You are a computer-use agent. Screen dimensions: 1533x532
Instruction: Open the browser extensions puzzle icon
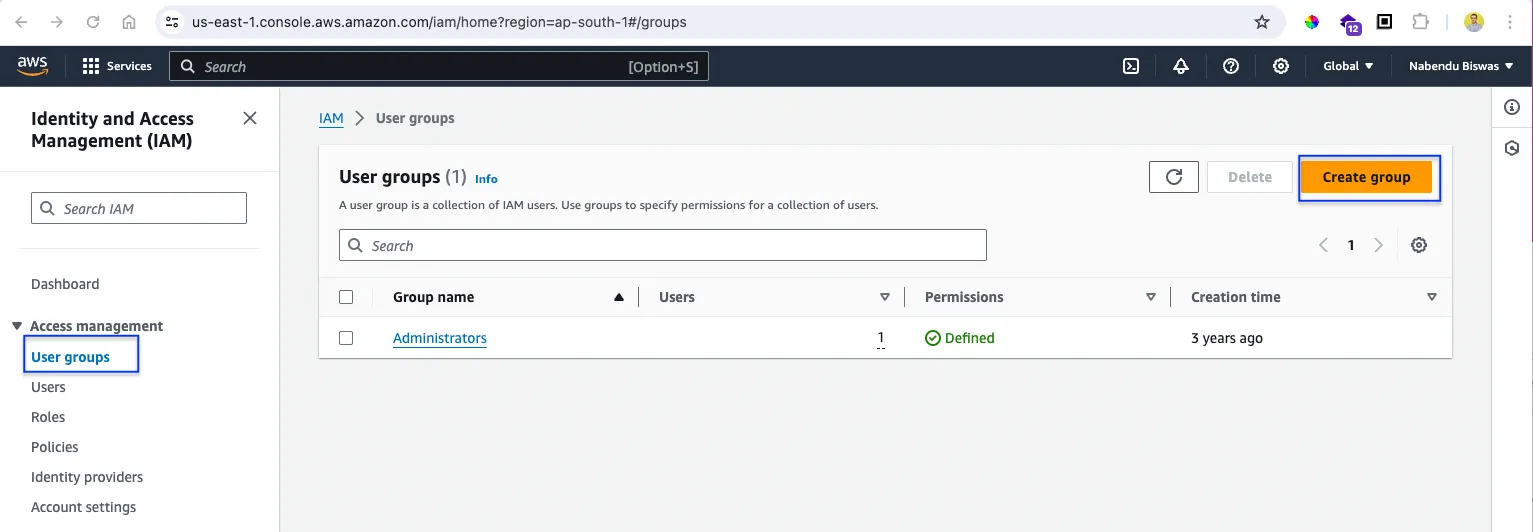(x=1419, y=21)
